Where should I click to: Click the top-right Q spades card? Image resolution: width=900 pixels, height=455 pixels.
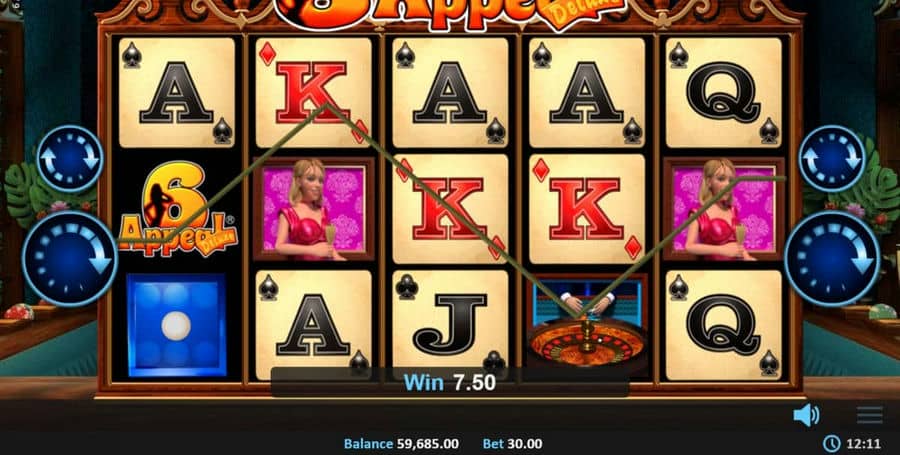[x=724, y=92]
